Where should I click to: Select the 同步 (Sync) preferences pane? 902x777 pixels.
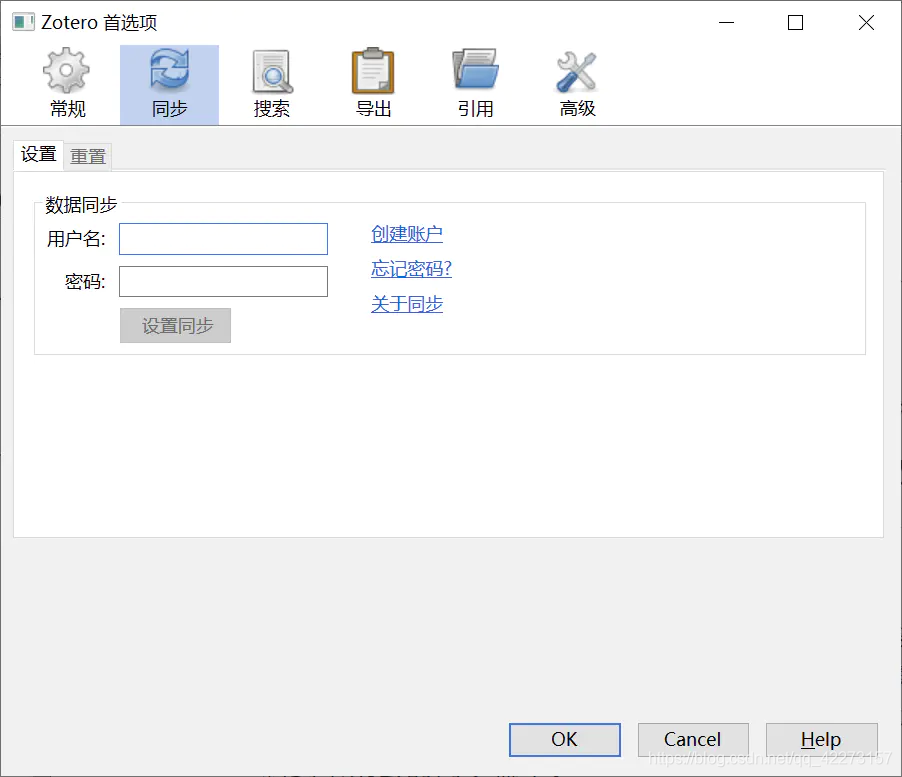click(x=169, y=85)
